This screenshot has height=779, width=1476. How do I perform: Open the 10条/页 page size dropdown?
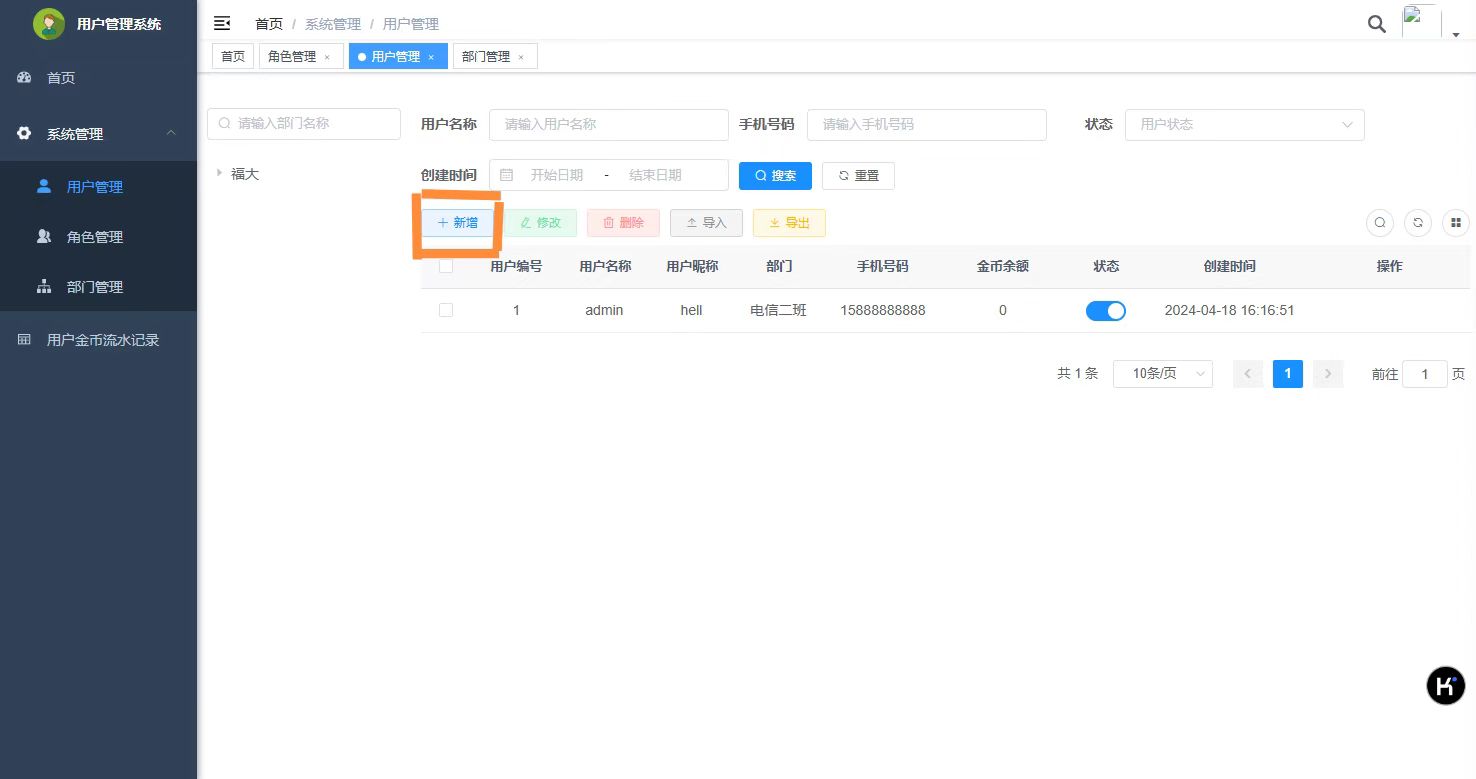(x=1163, y=374)
